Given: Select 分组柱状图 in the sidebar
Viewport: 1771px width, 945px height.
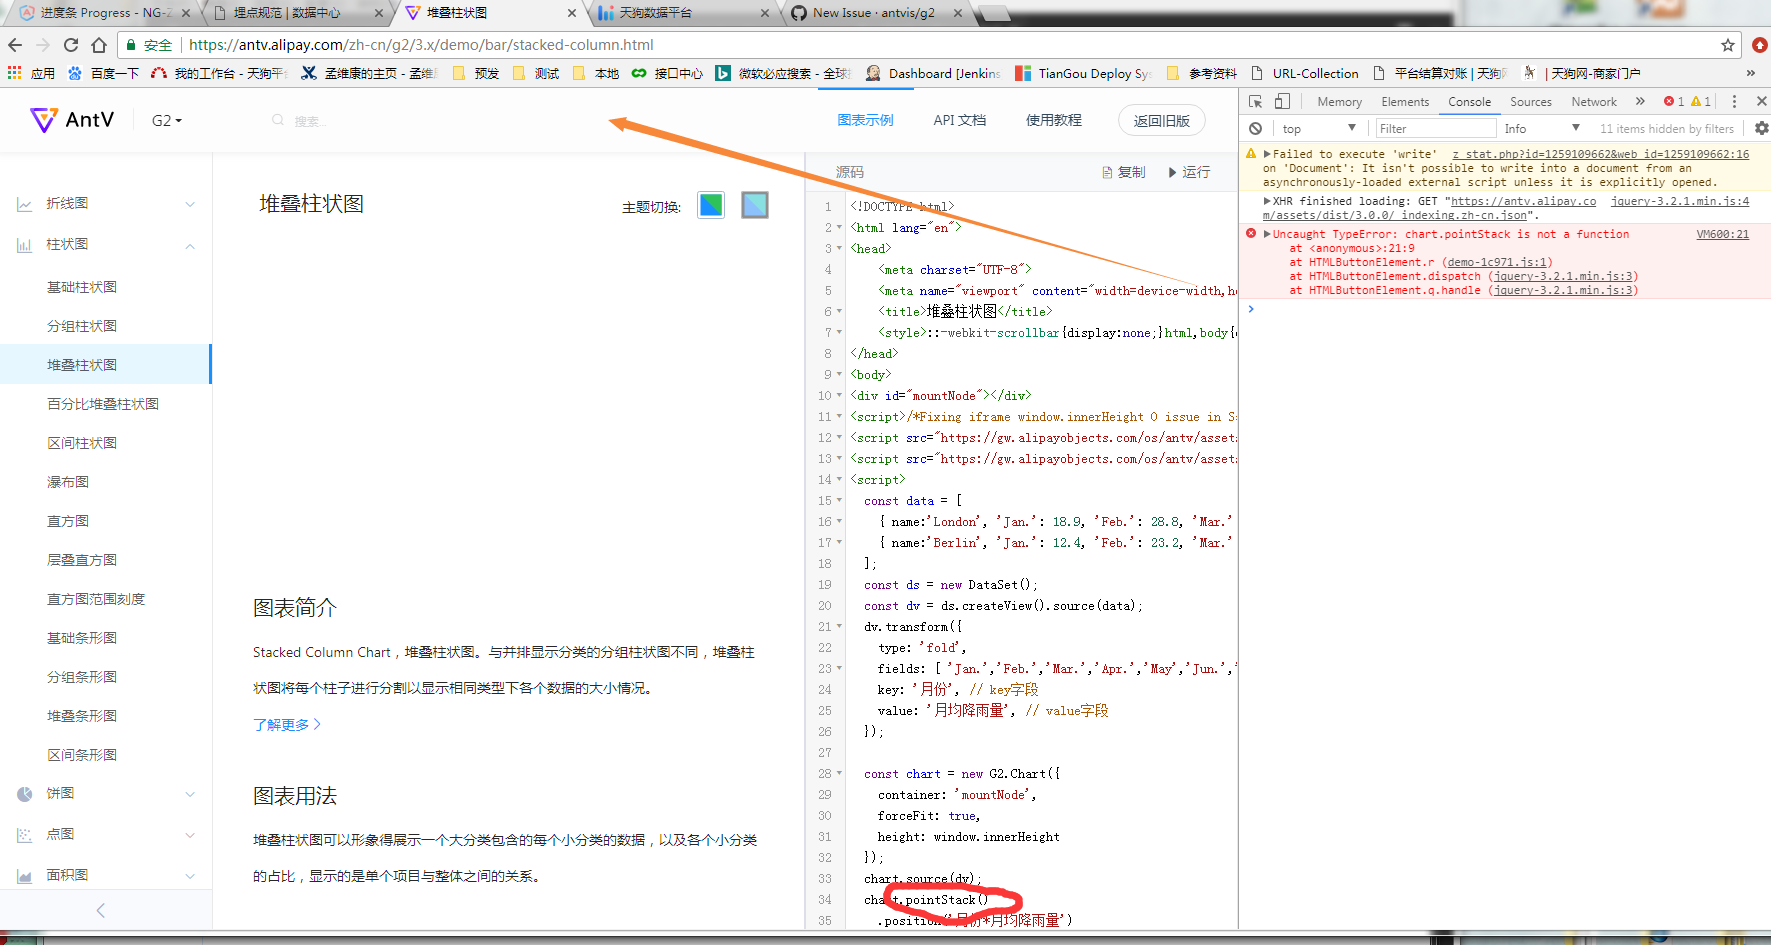Looking at the screenshot, I should point(82,326).
